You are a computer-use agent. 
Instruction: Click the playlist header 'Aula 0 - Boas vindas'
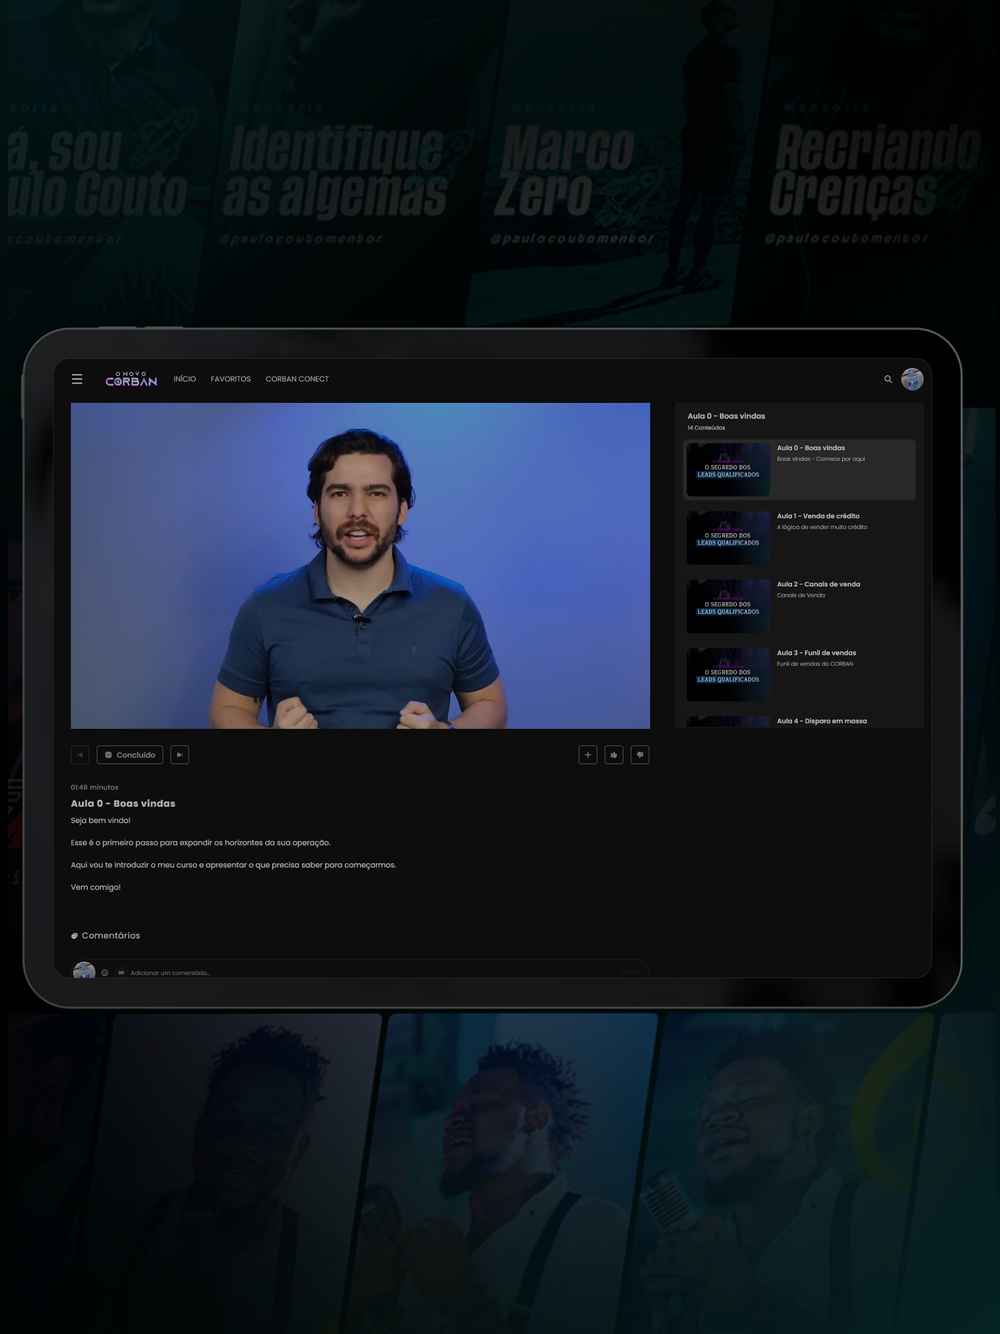(726, 416)
